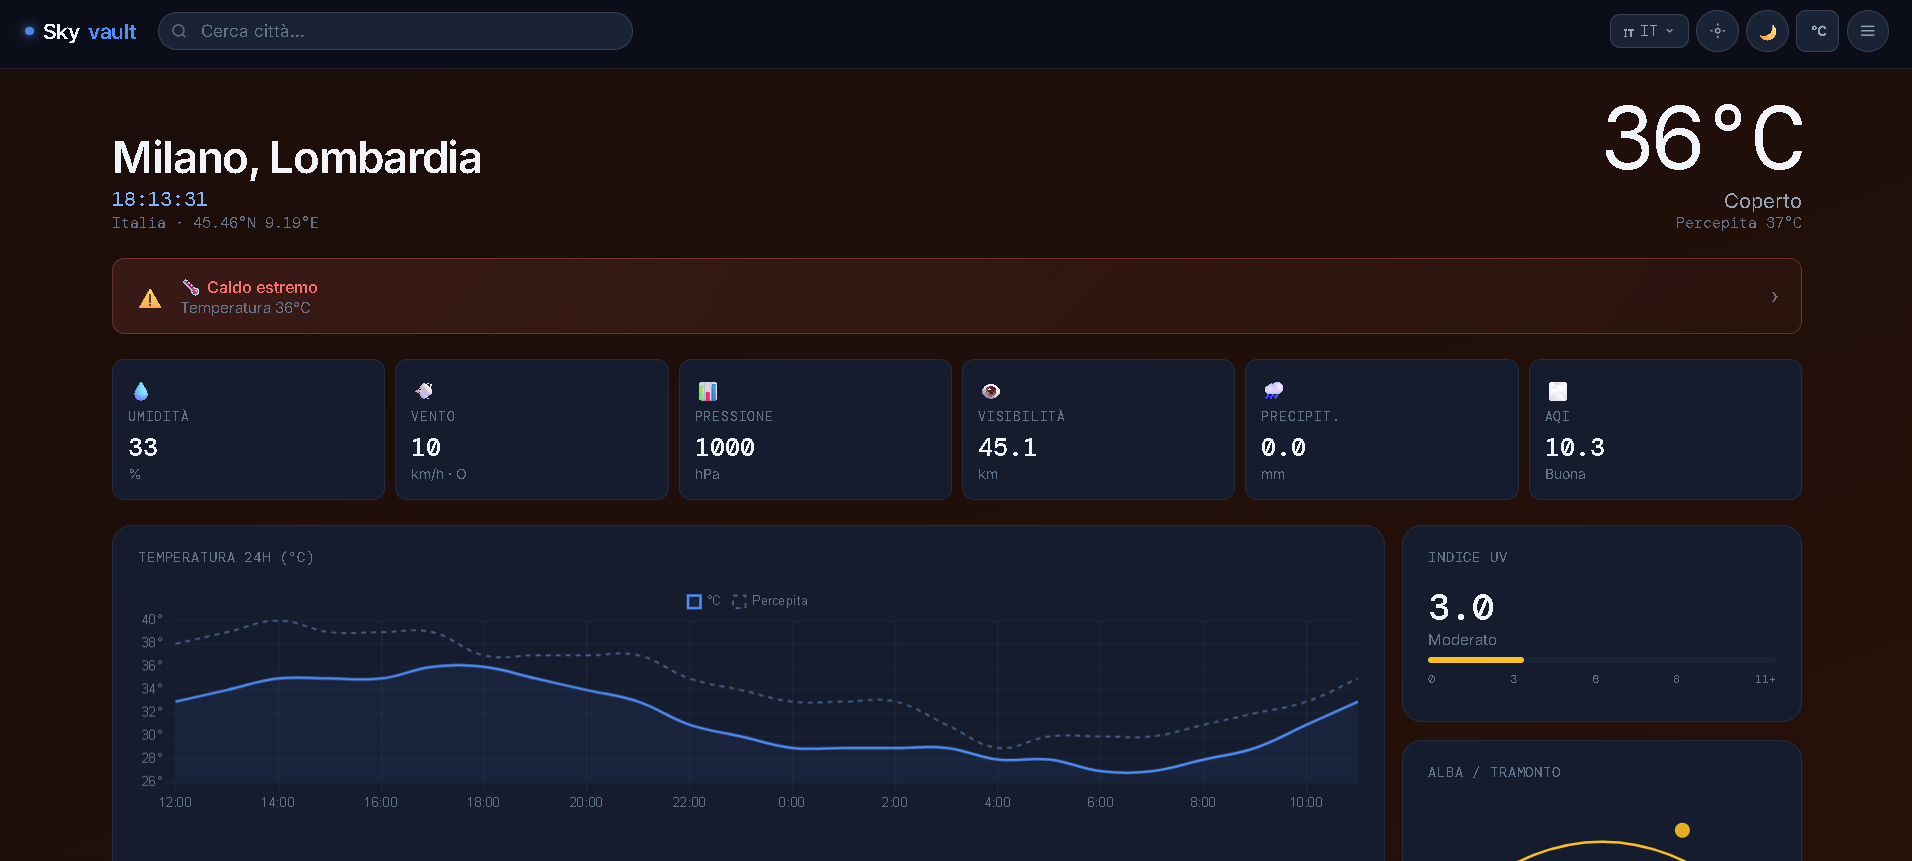Viewport: 1912px width, 861px height.
Task: Click the Coperto condition label
Action: [x=1763, y=201]
